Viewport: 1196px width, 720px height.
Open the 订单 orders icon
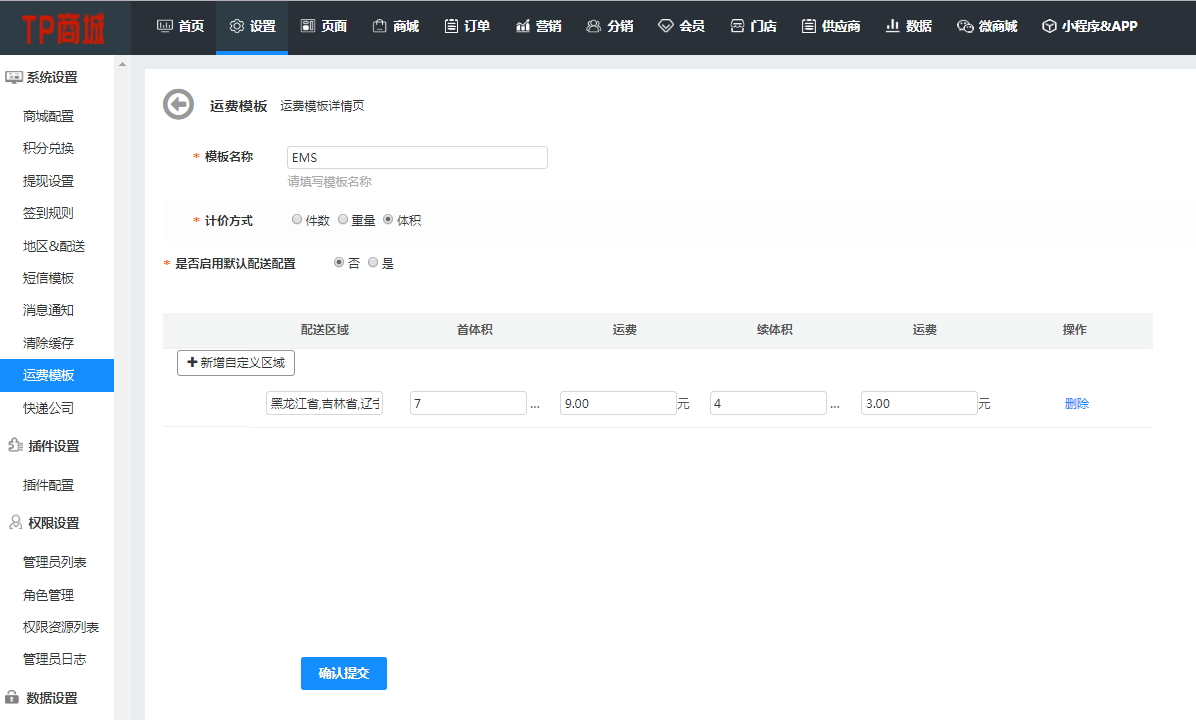(x=452, y=27)
